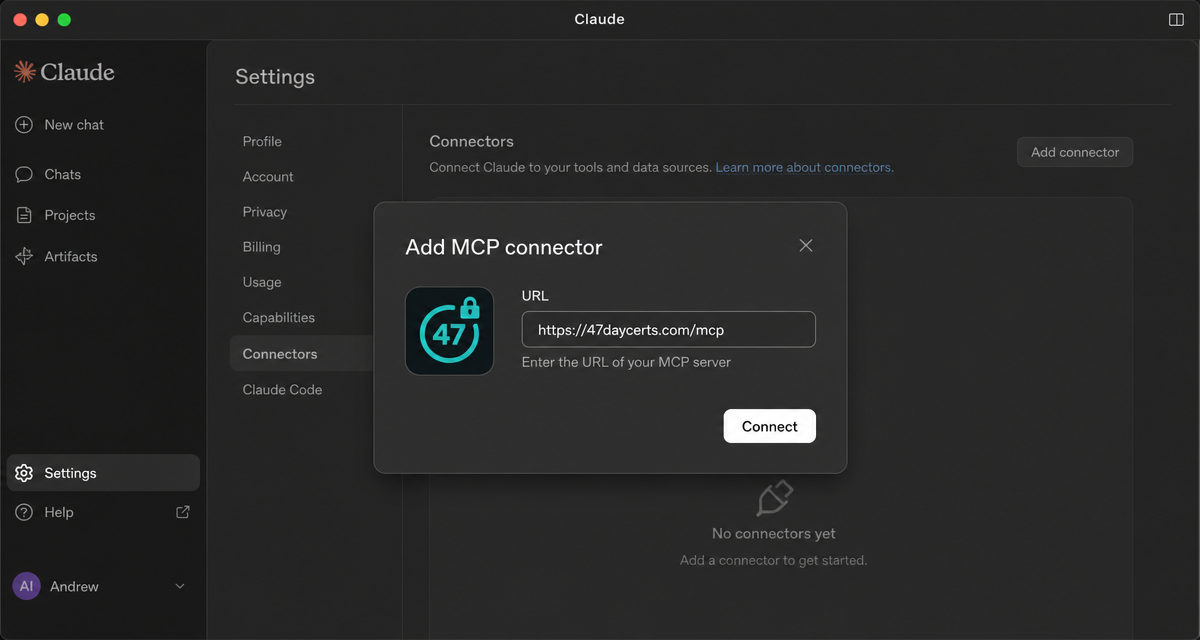Go to Privacy settings

[x=265, y=211]
